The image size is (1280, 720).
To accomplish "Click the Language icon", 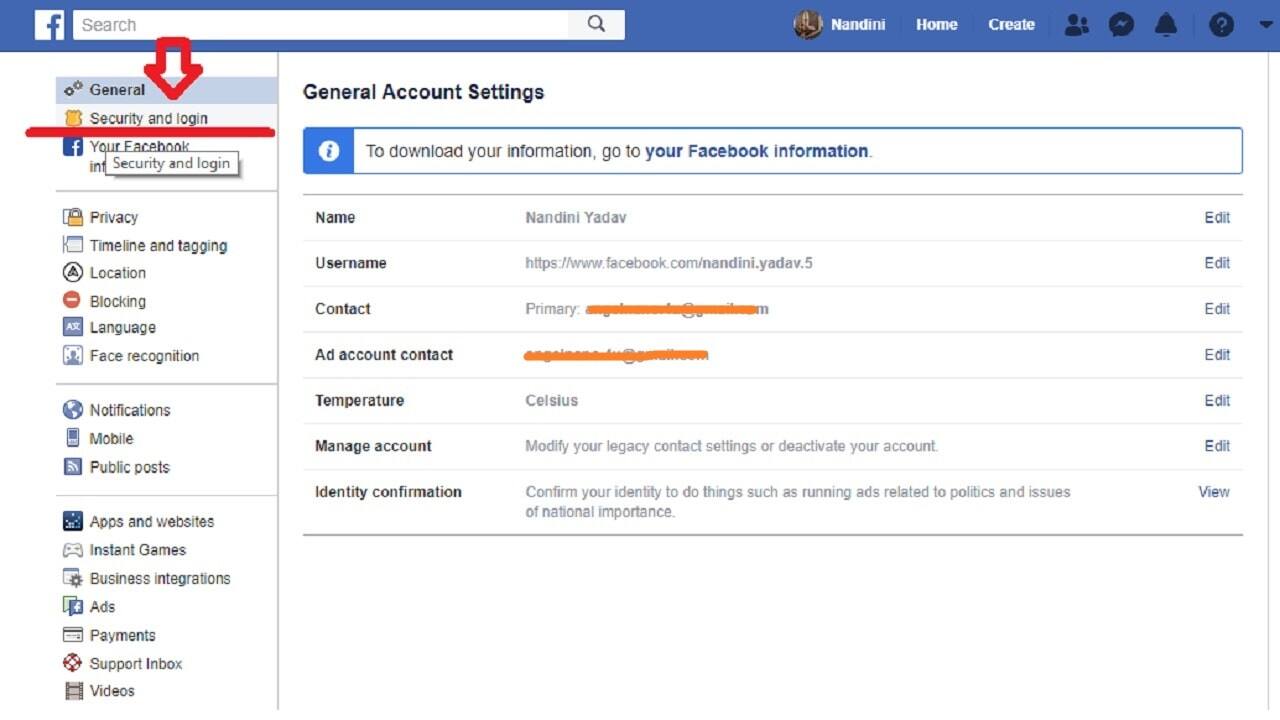I will [x=73, y=327].
